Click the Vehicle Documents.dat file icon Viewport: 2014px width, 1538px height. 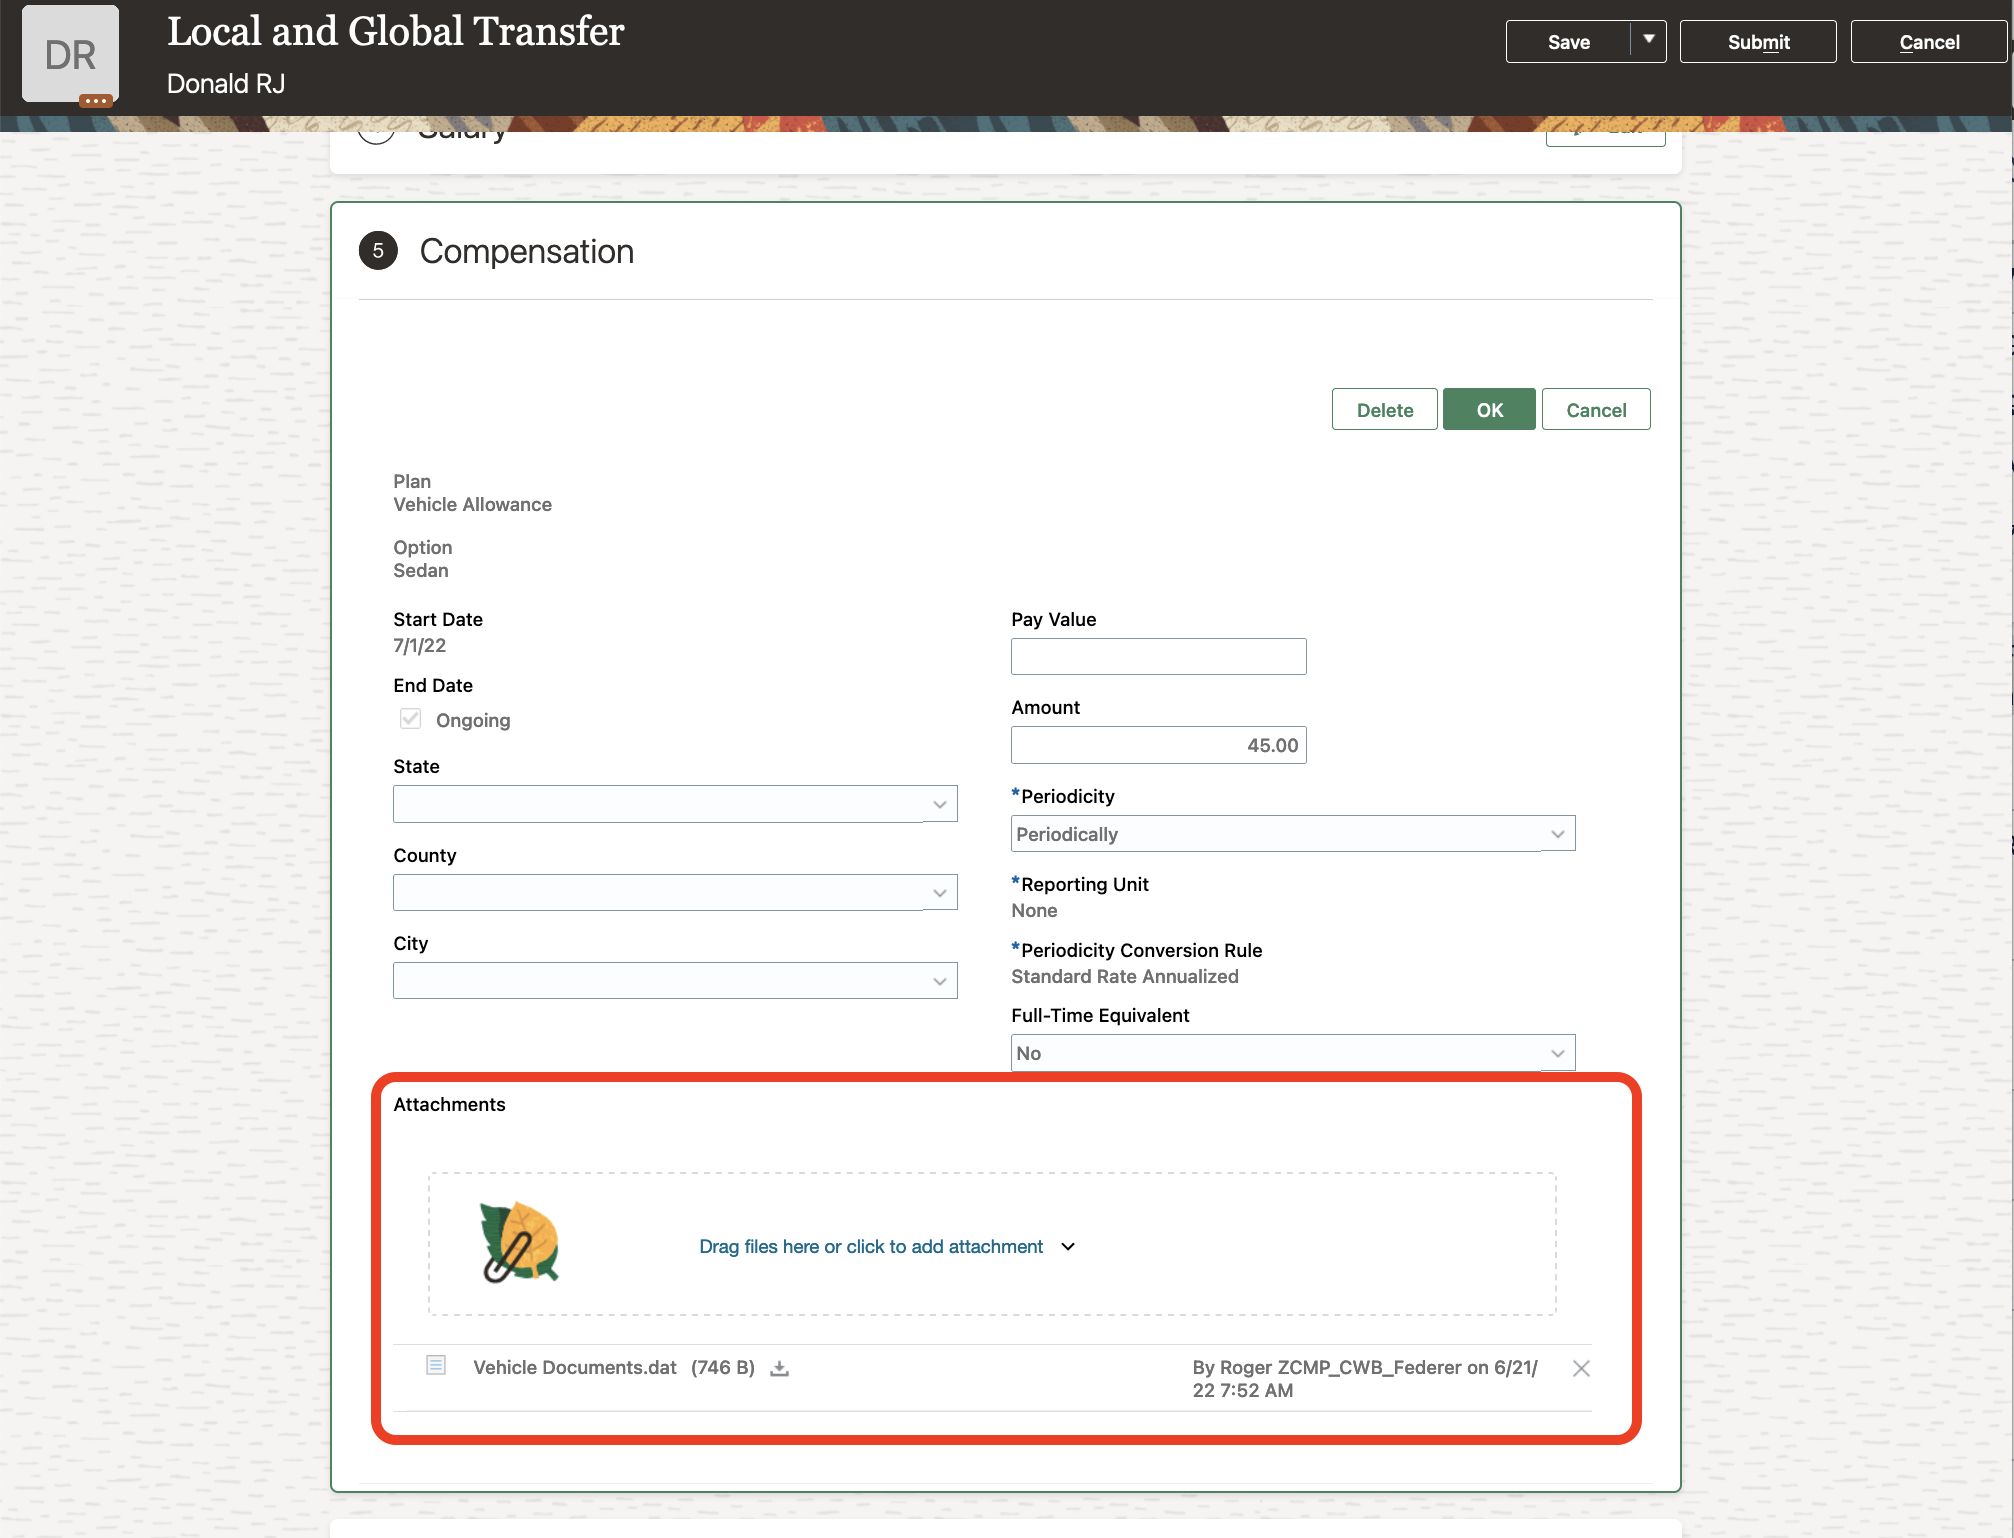436,1366
